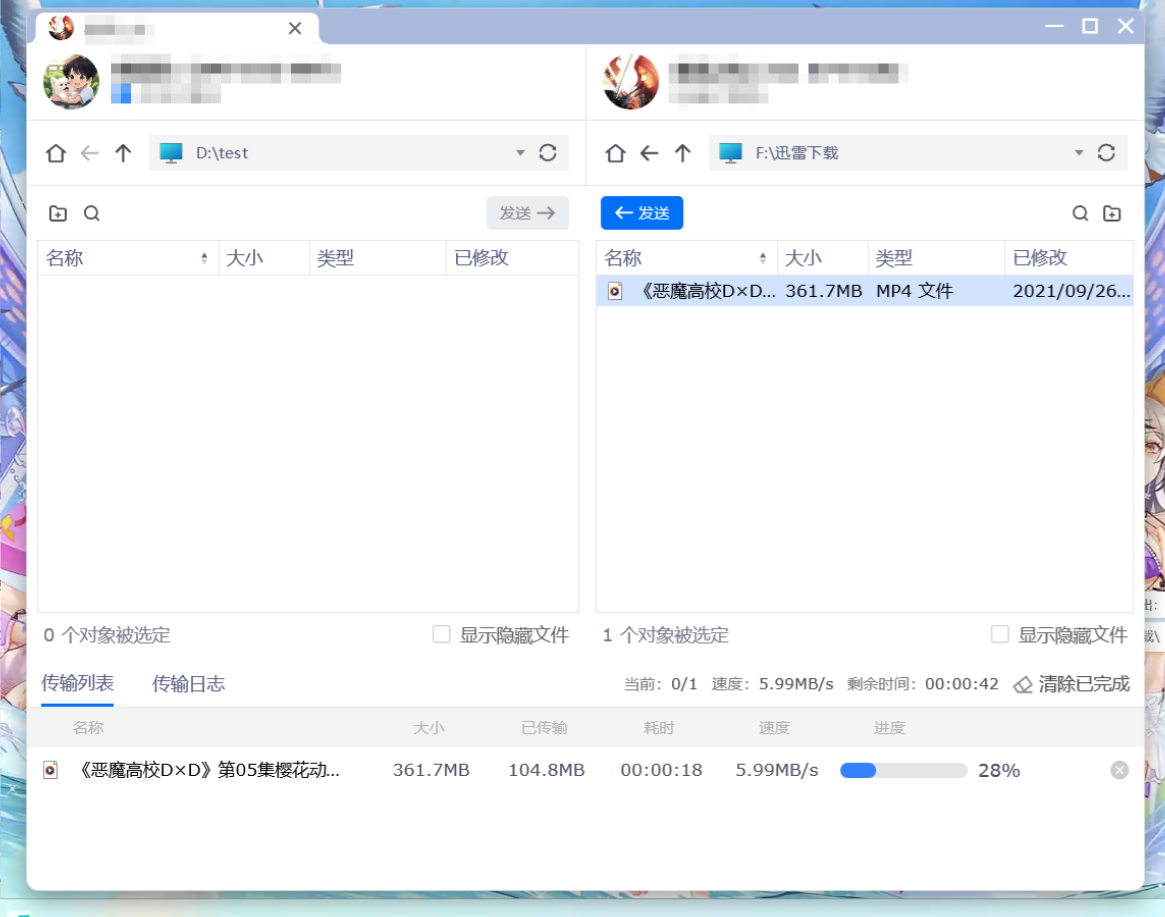Click blue 发送 button in right pane
Screen dimensions: 1165x917
coord(642,213)
